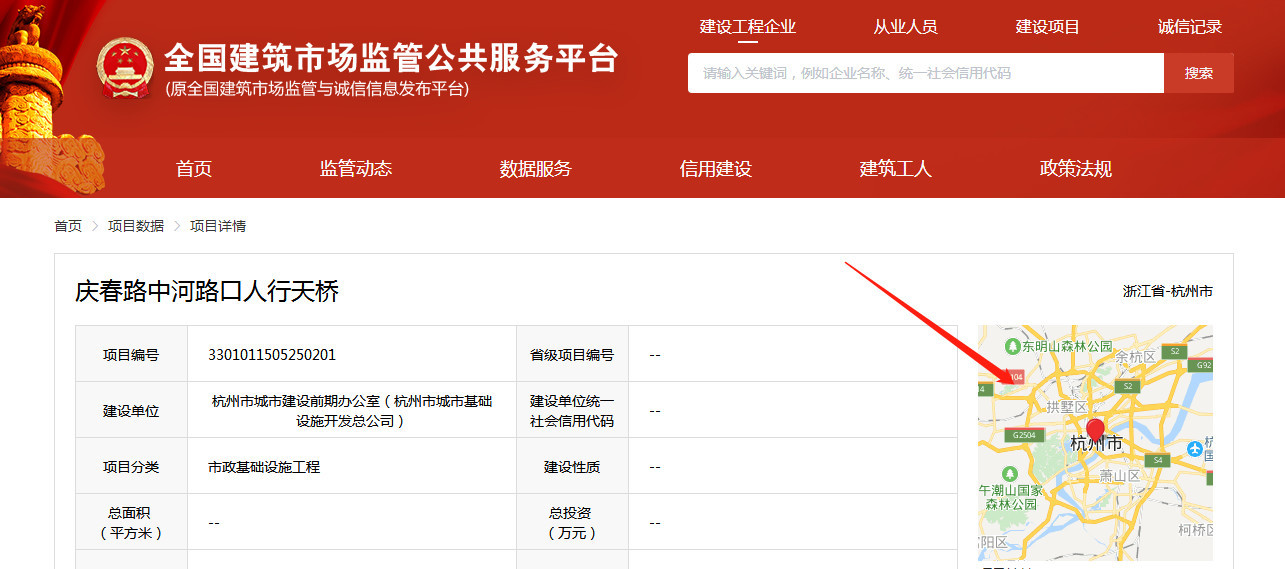Switch to the 建设项目 search tab
The image size is (1285, 569).
[x=1048, y=27]
